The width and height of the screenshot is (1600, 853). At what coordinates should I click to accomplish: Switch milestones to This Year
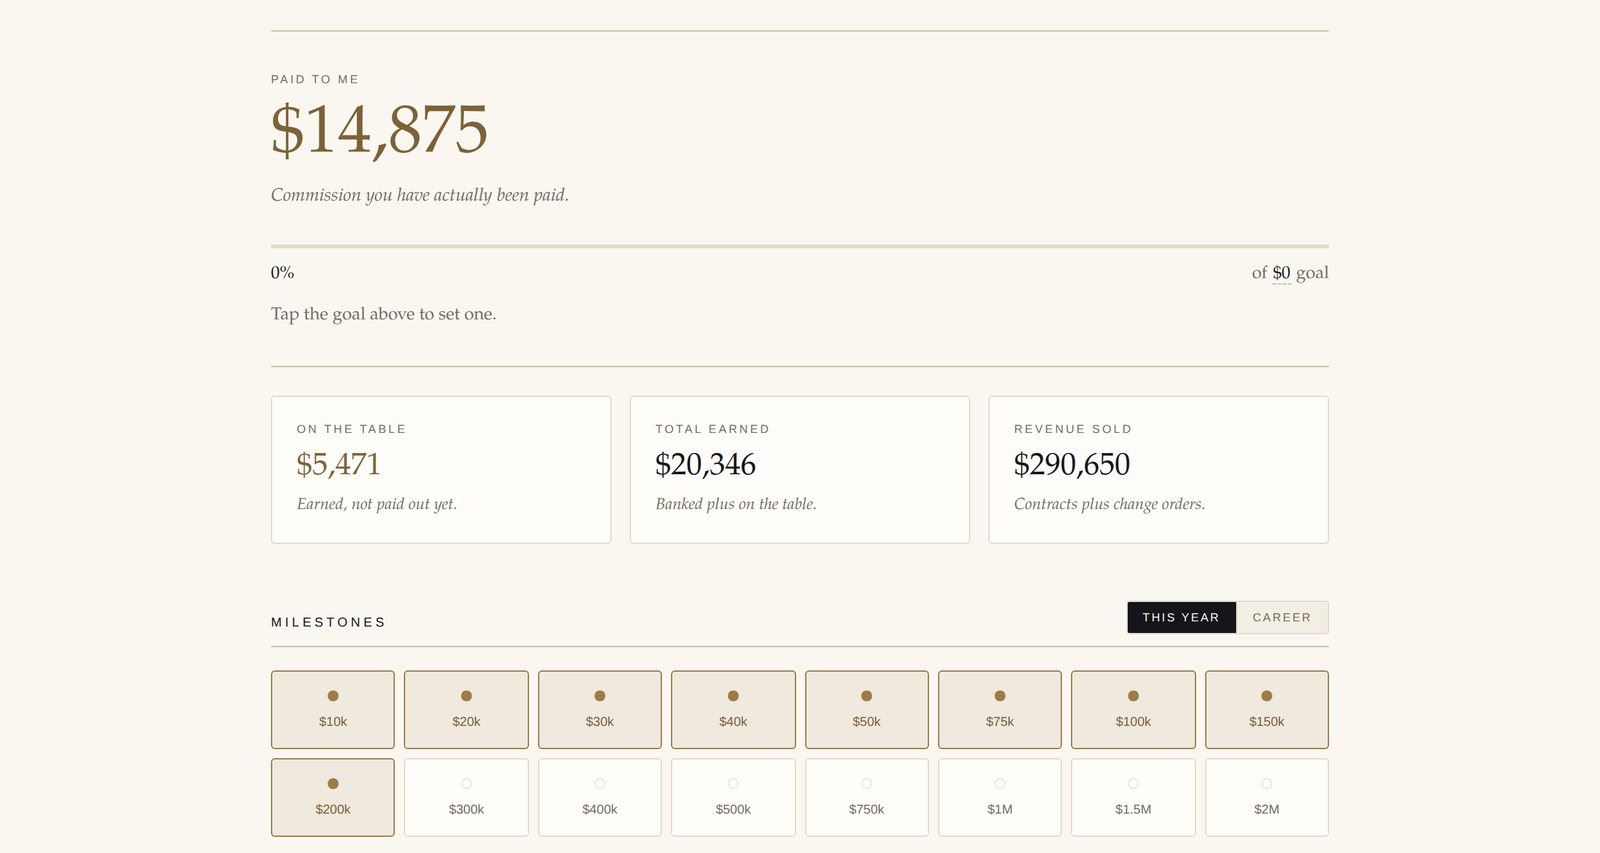coord(1181,617)
